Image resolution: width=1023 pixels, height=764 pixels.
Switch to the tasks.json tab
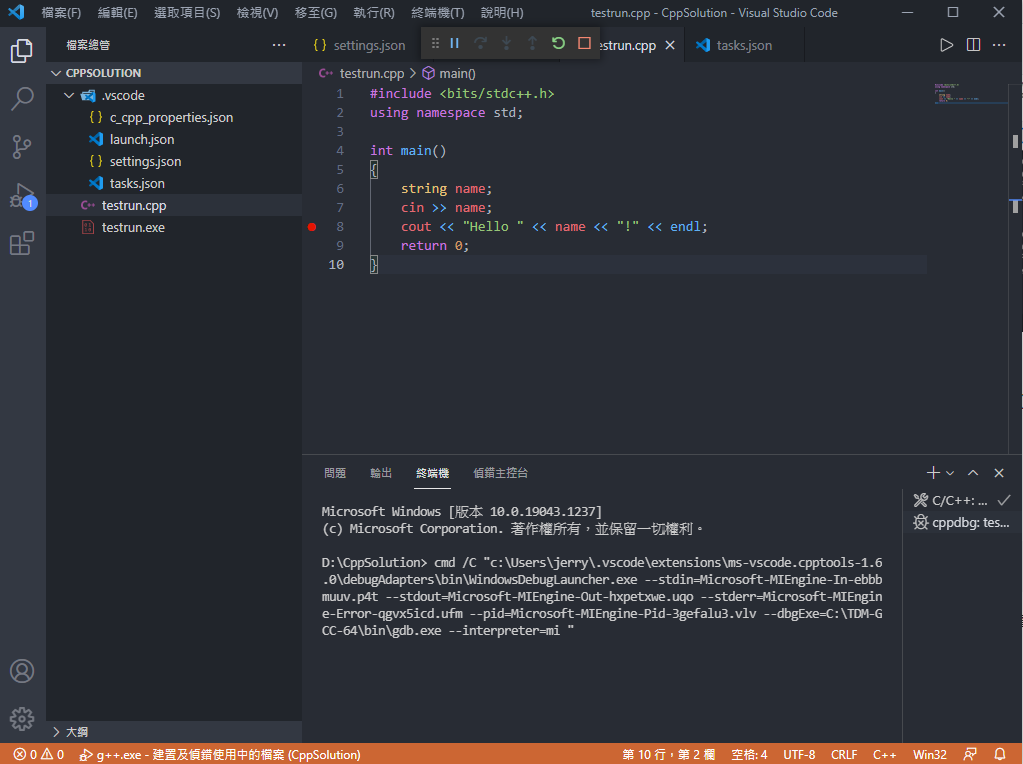click(x=743, y=45)
